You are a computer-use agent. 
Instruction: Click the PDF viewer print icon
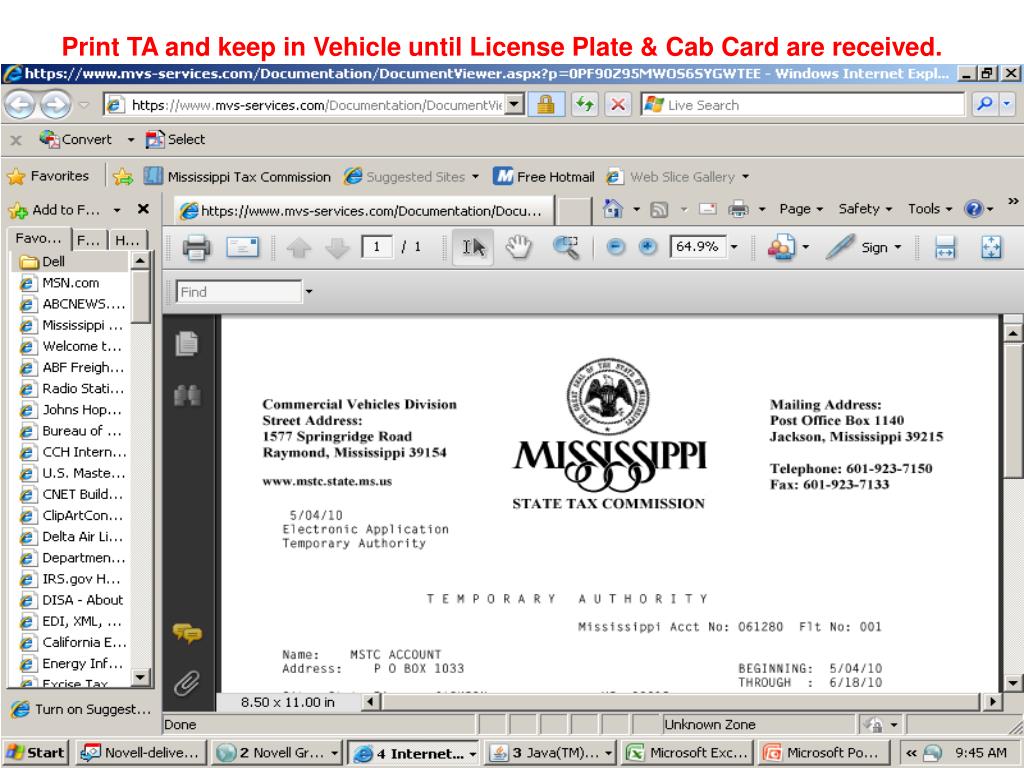click(x=197, y=248)
